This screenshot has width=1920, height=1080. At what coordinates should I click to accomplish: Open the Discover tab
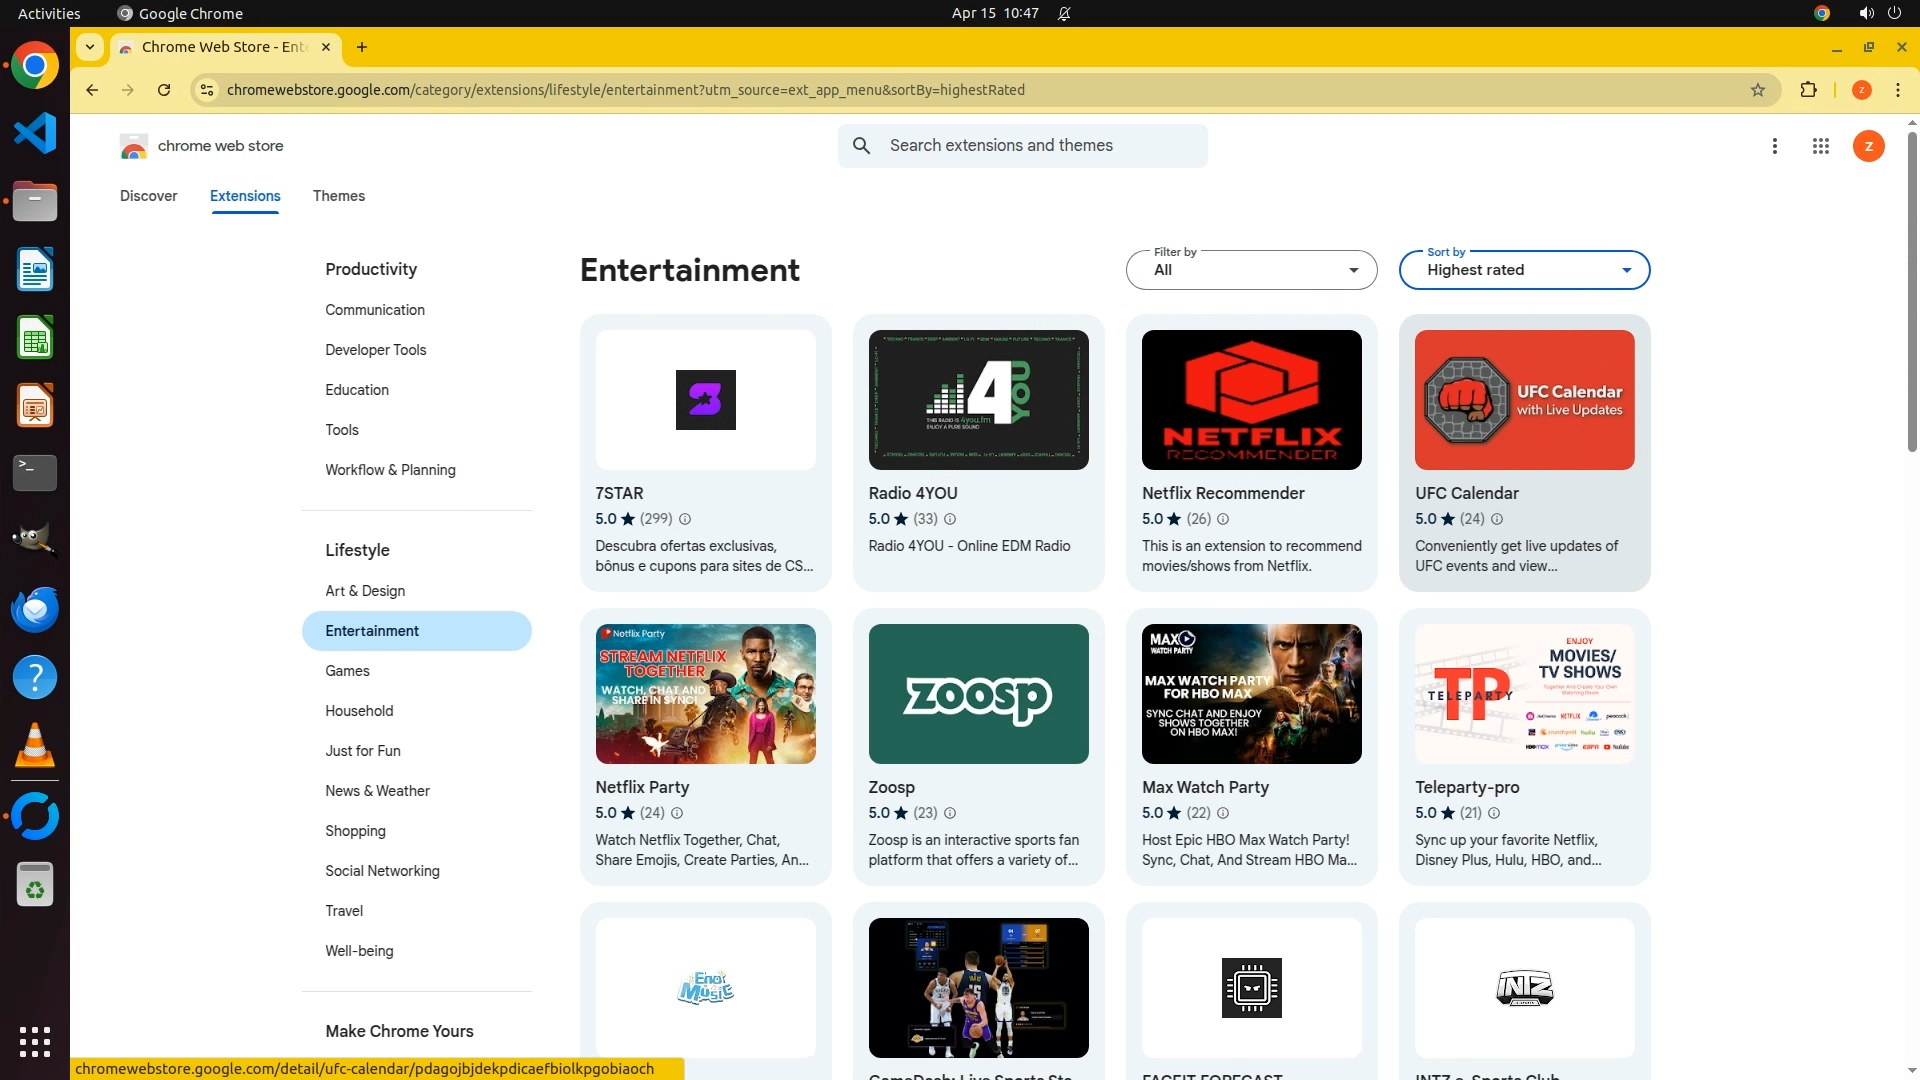click(x=148, y=196)
